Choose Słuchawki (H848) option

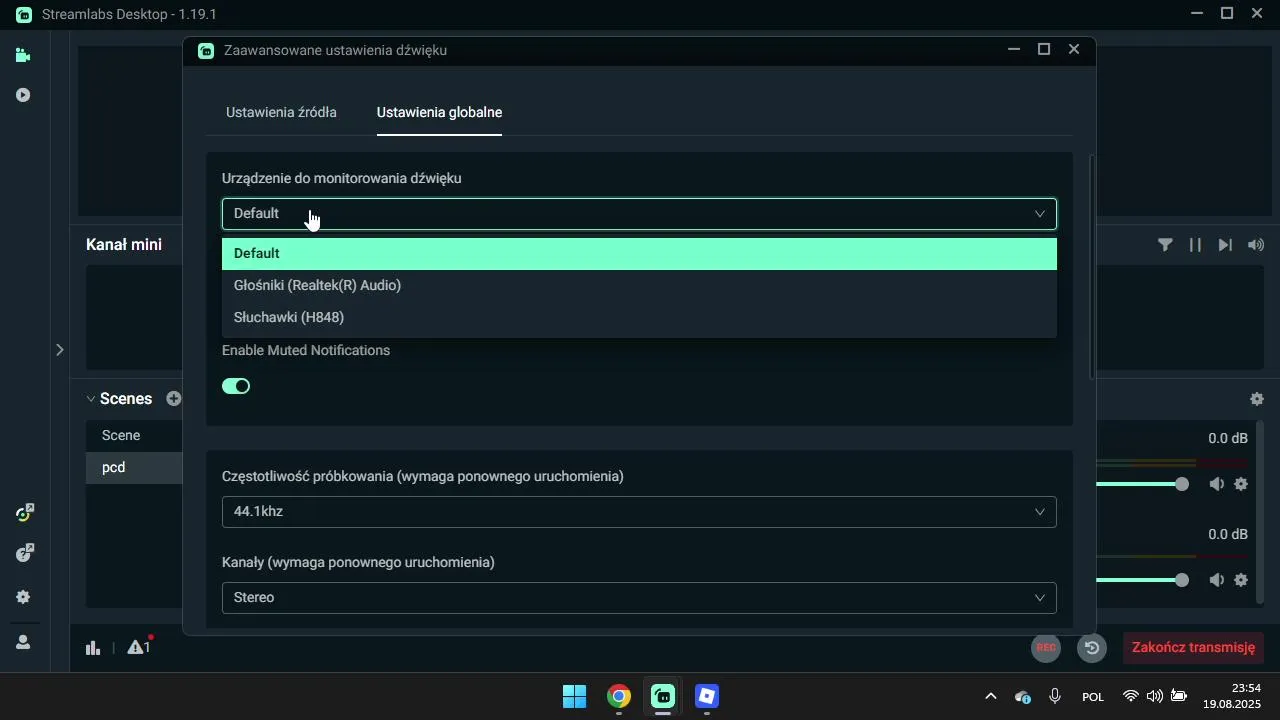coord(639,318)
